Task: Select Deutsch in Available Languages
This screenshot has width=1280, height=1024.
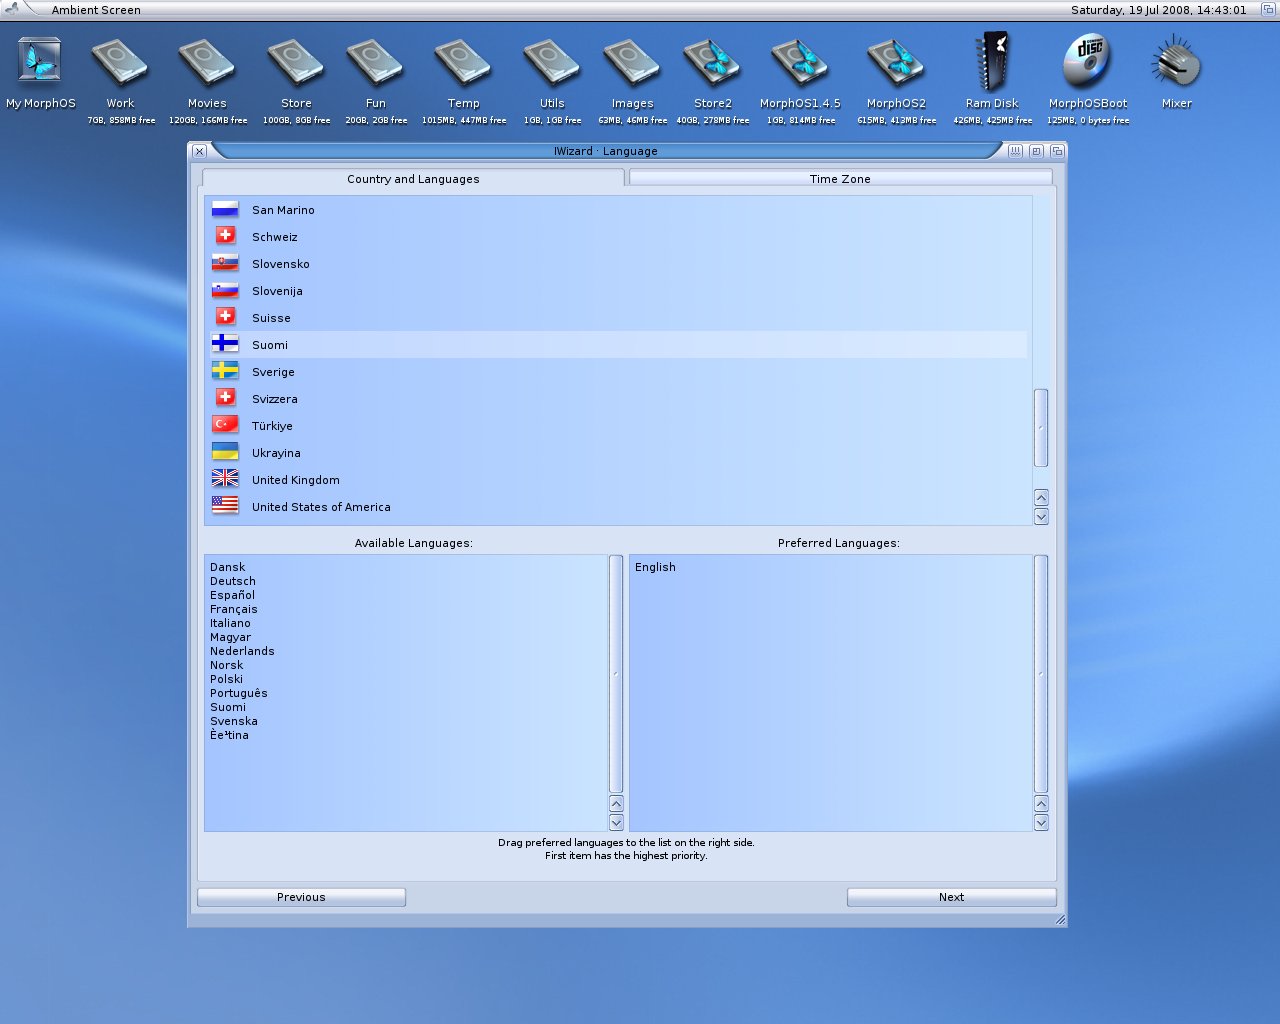Action: [233, 581]
